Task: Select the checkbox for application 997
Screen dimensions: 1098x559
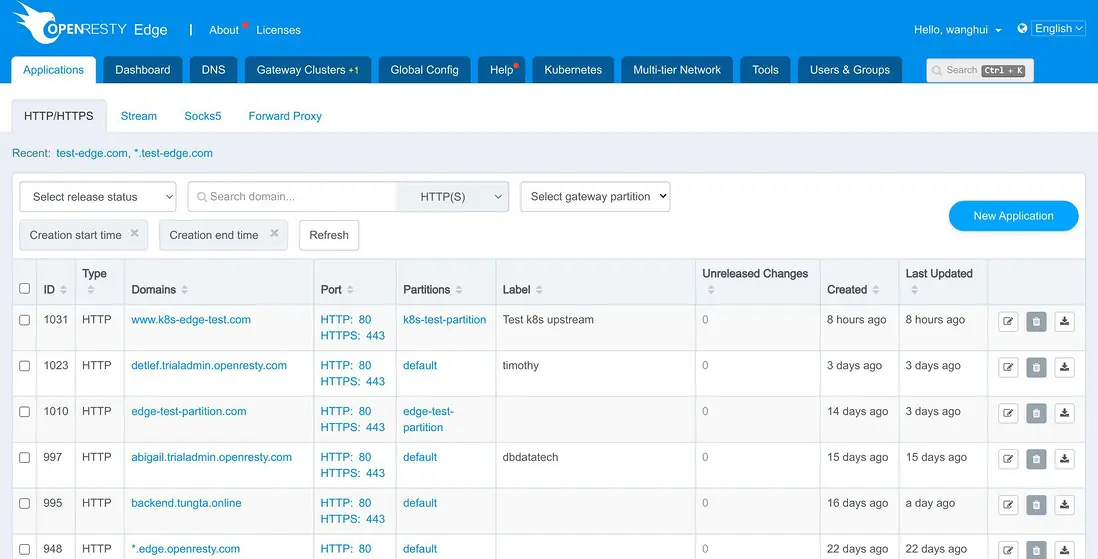Action: (x=25, y=458)
